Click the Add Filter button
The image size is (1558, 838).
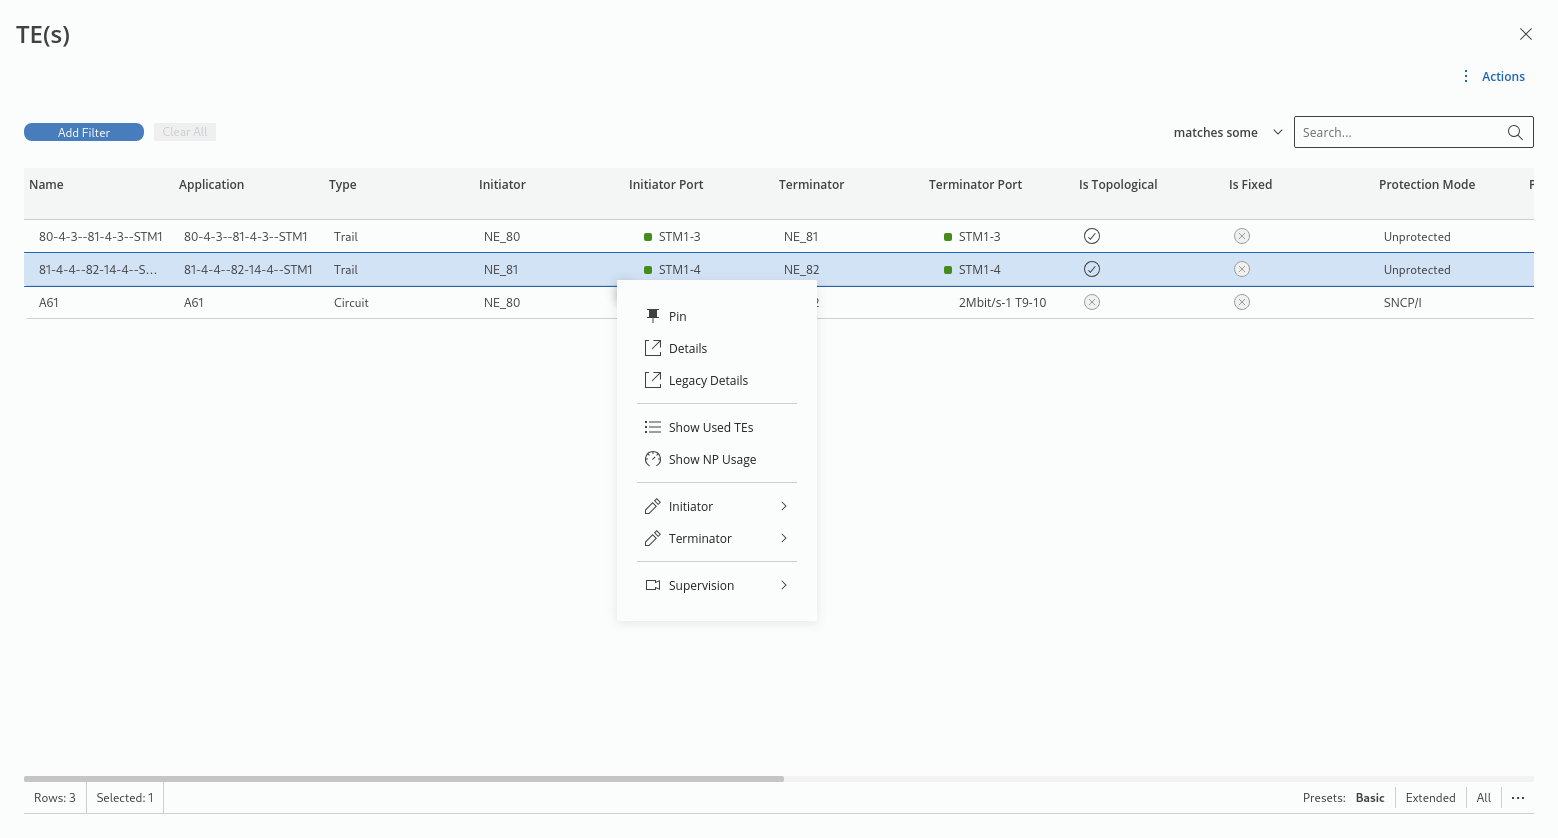84,132
